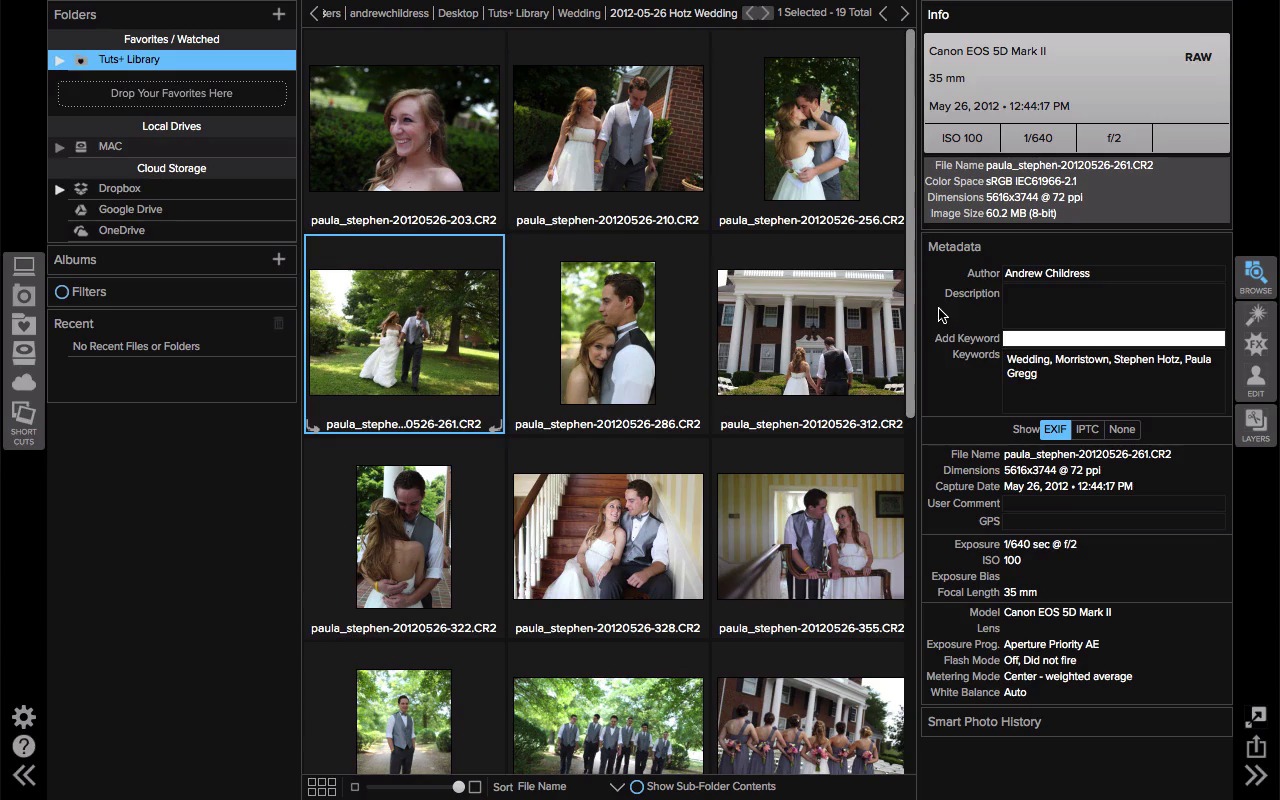The image size is (1280, 800).
Task: Click the small thumbnail size icon
Action: click(355, 787)
